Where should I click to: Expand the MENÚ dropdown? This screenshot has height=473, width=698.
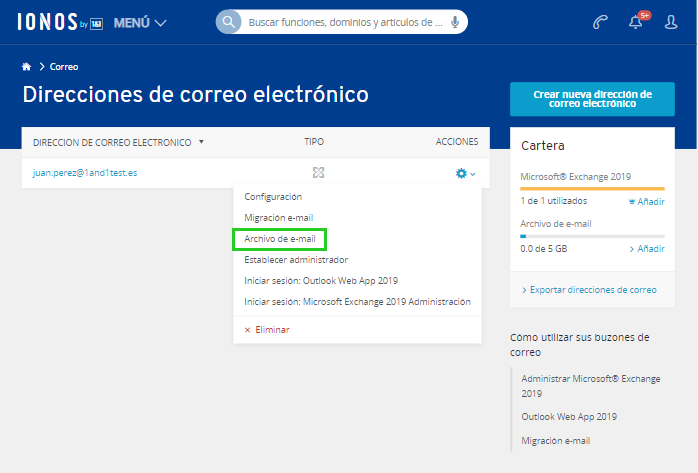coord(140,22)
